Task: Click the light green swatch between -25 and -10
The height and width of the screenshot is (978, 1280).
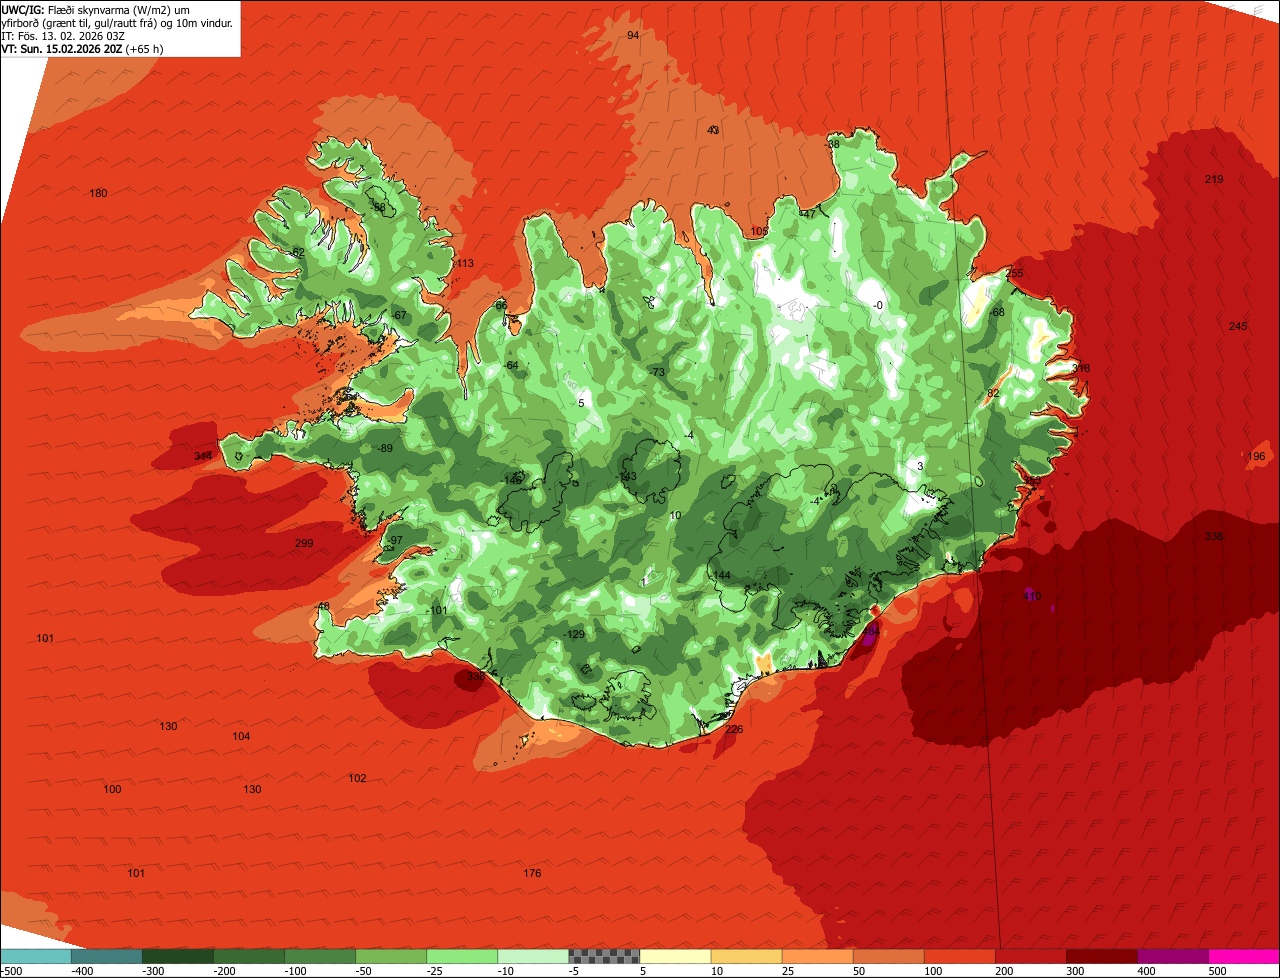Action: [x=462, y=956]
